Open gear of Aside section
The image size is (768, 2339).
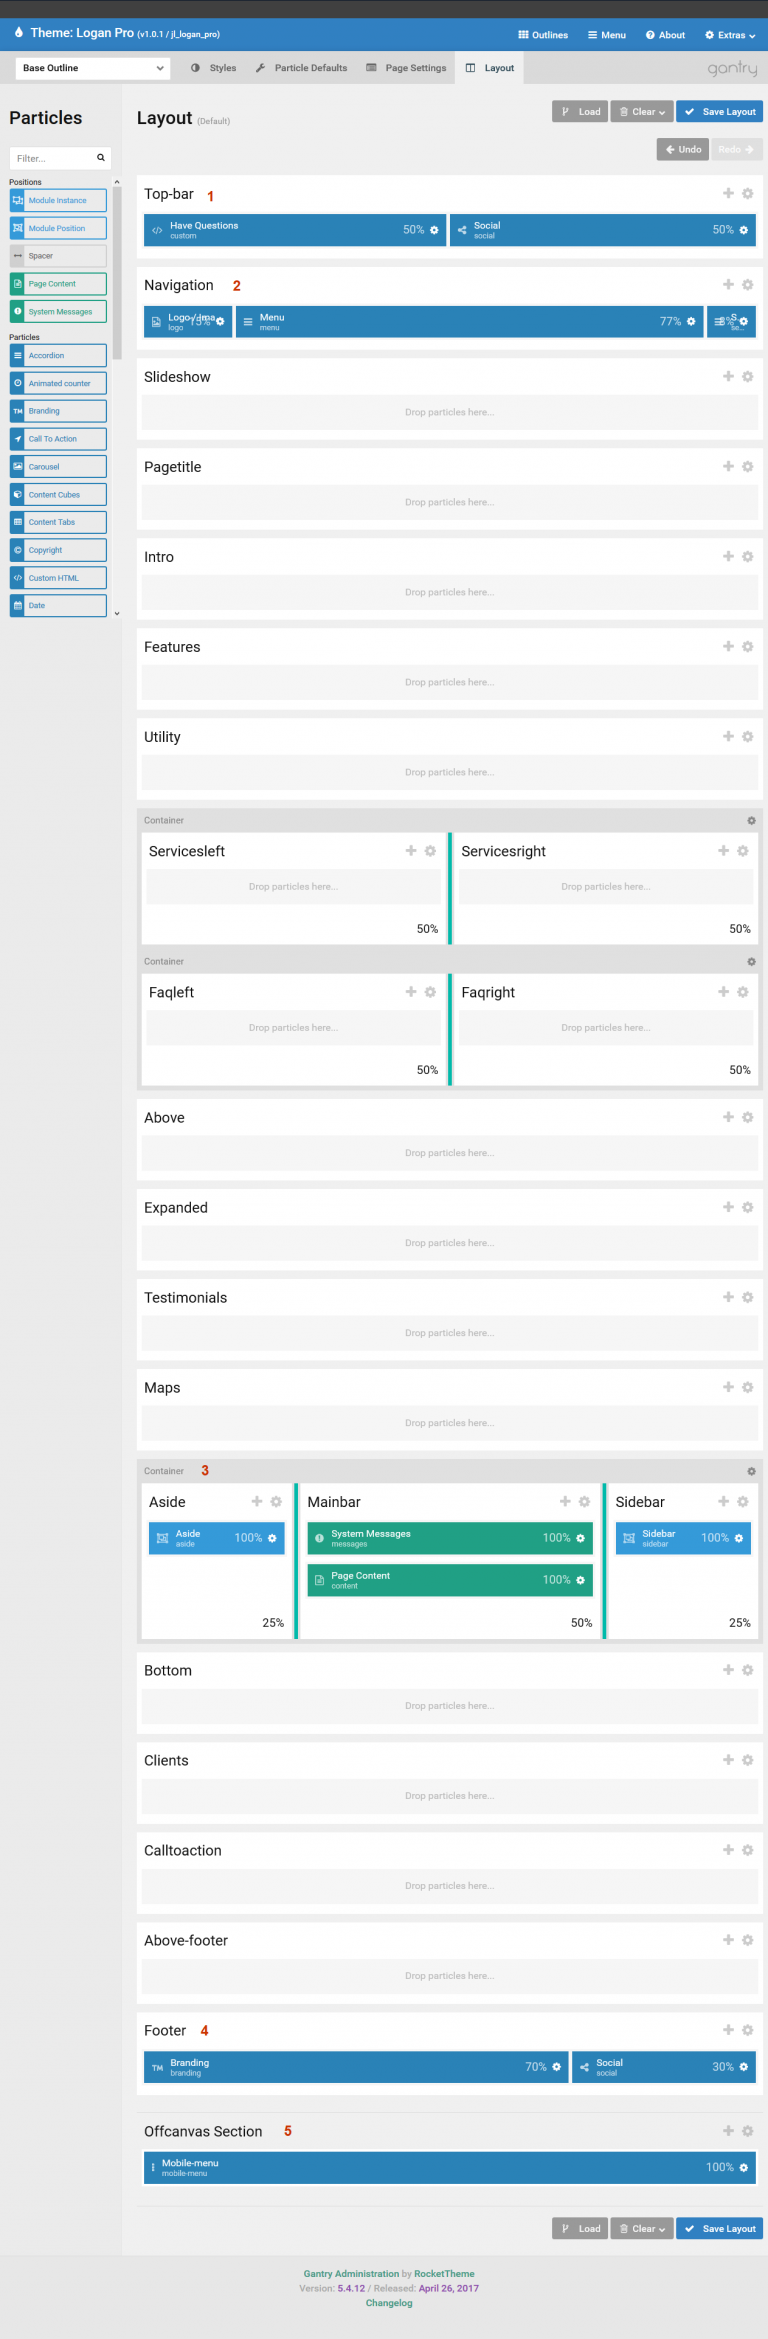click(x=276, y=1502)
